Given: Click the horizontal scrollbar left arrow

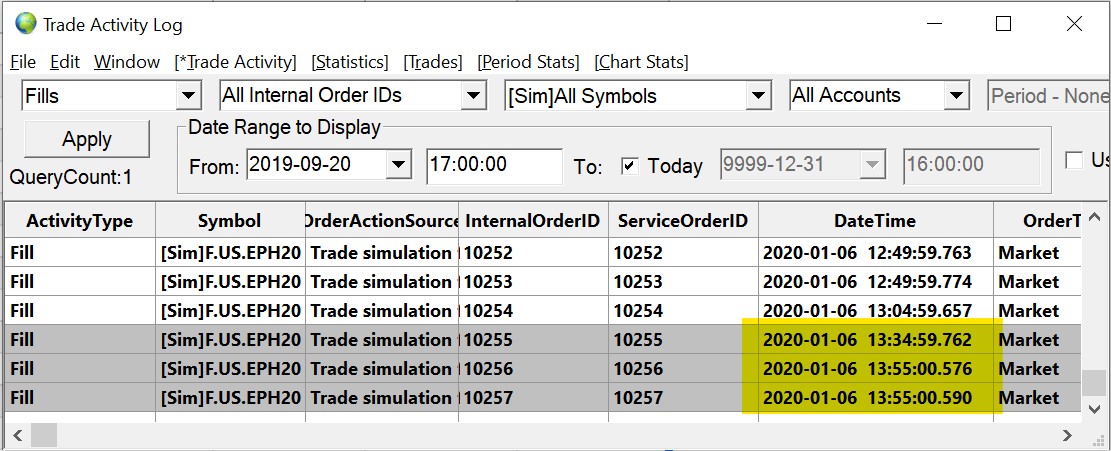Looking at the screenshot, I should 17,436.
